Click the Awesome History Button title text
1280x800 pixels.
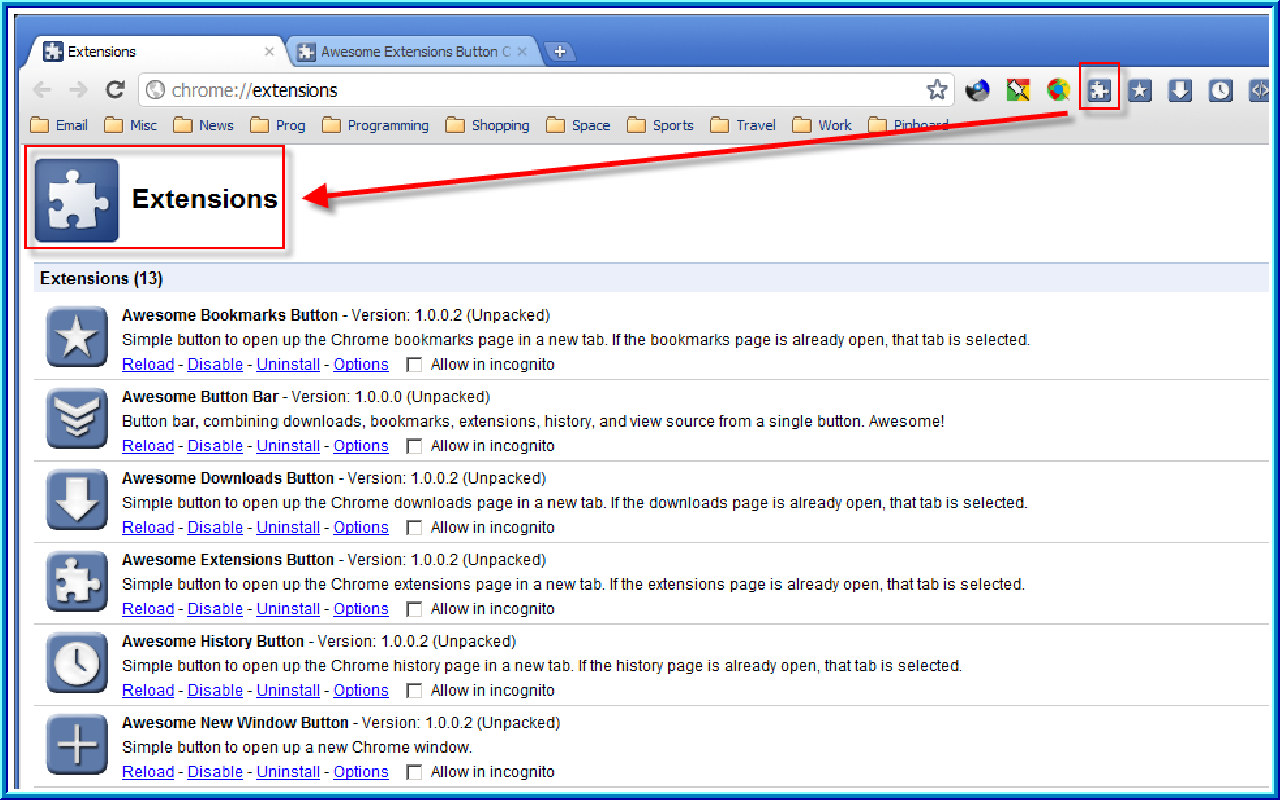point(213,641)
